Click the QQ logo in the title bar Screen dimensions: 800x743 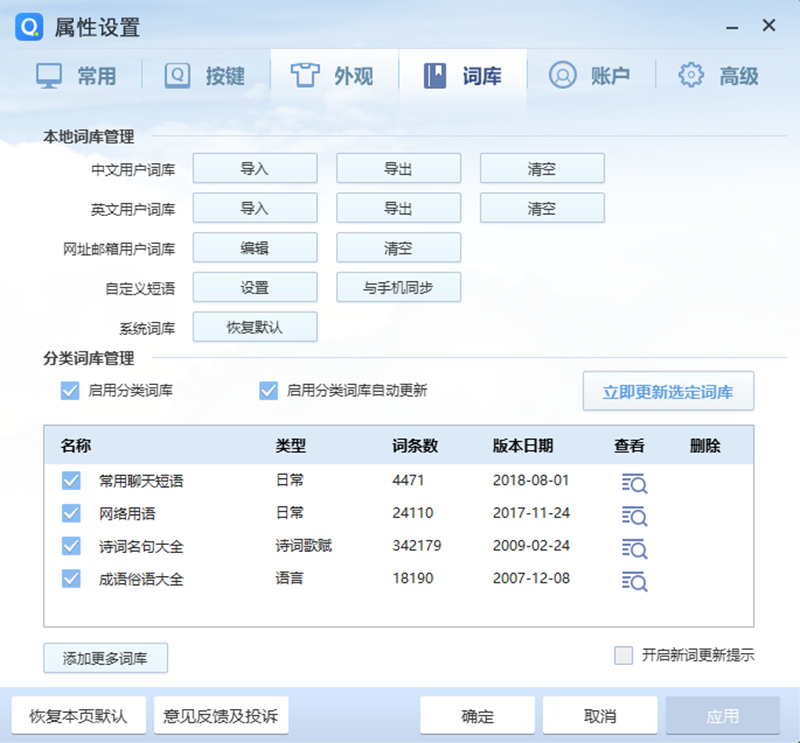coord(31,27)
